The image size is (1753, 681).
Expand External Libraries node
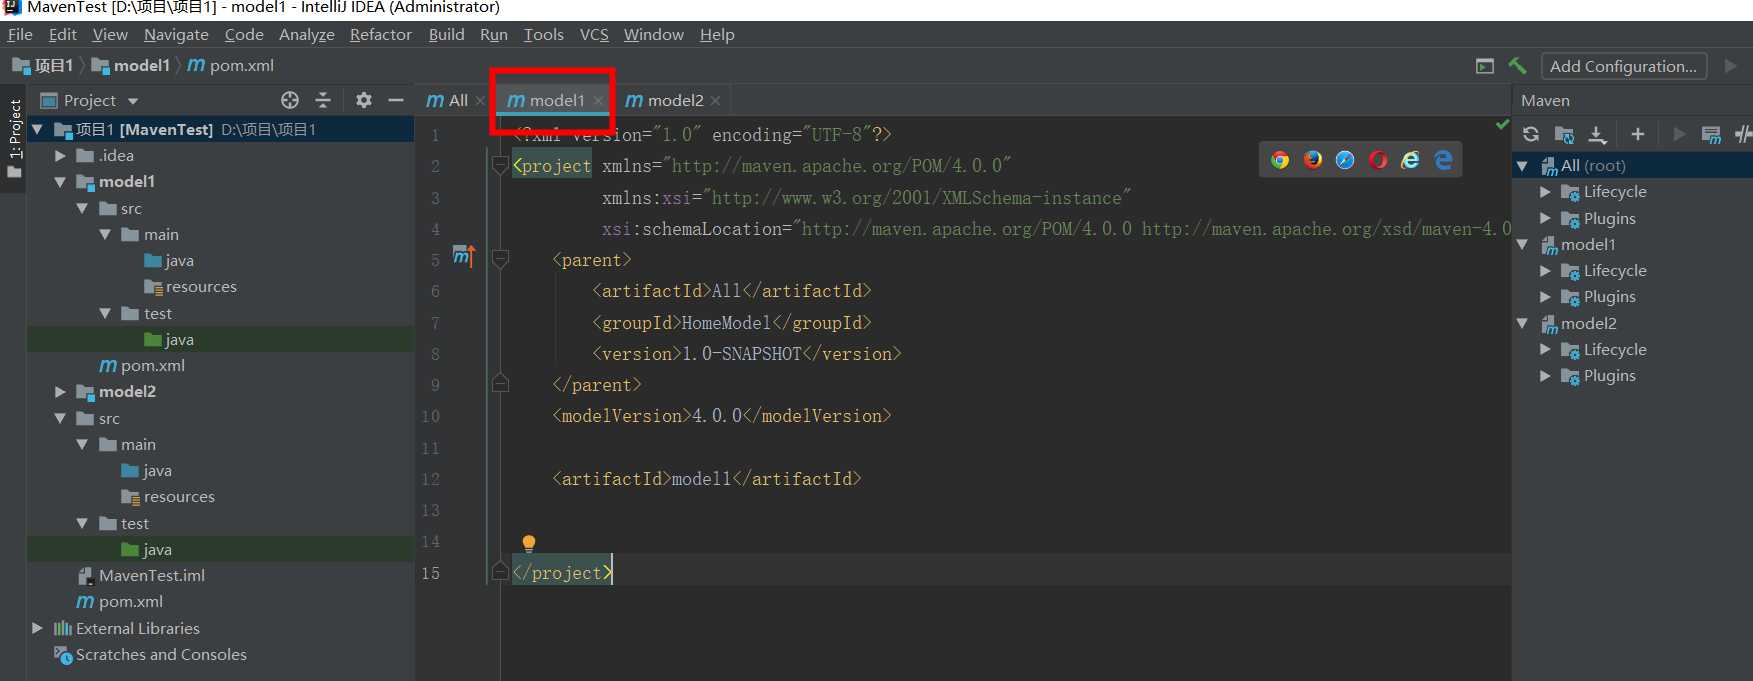point(37,628)
